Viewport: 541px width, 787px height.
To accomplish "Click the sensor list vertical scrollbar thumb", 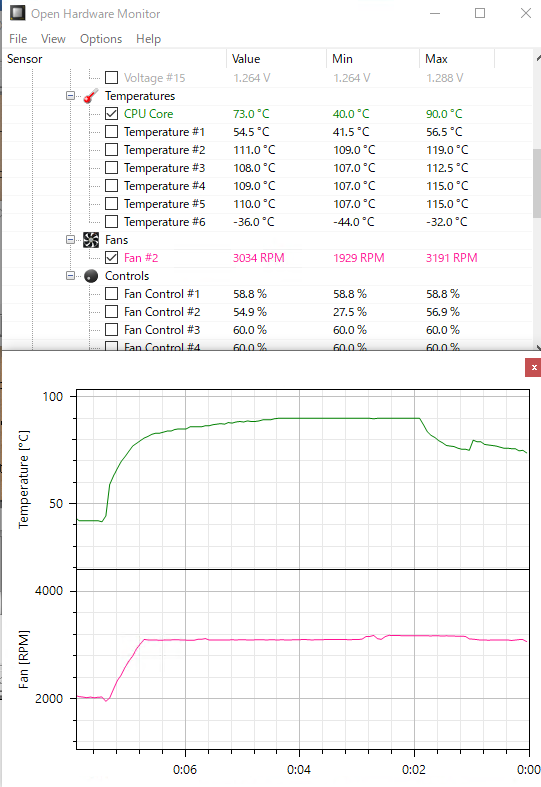I will coord(537,183).
